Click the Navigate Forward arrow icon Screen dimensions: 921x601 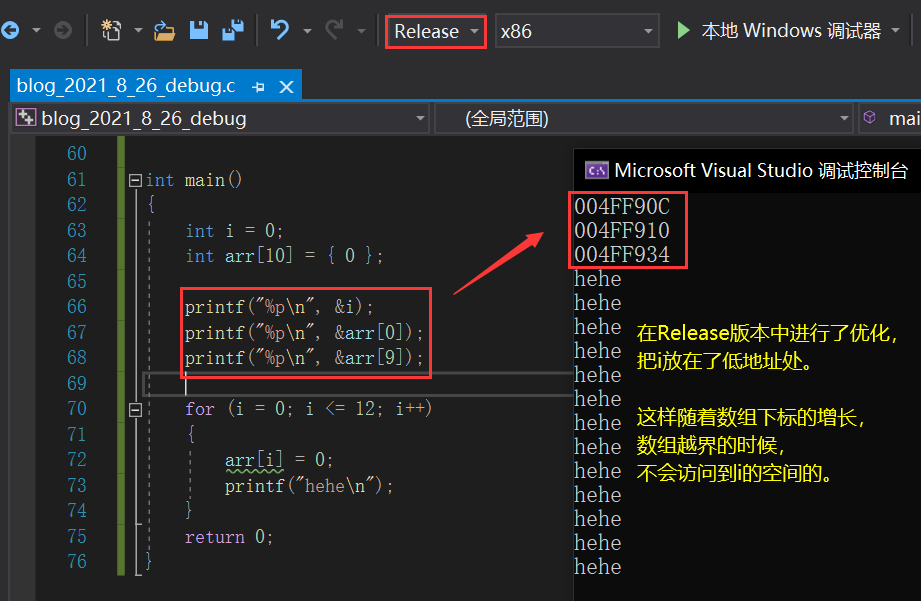pos(63,30)
